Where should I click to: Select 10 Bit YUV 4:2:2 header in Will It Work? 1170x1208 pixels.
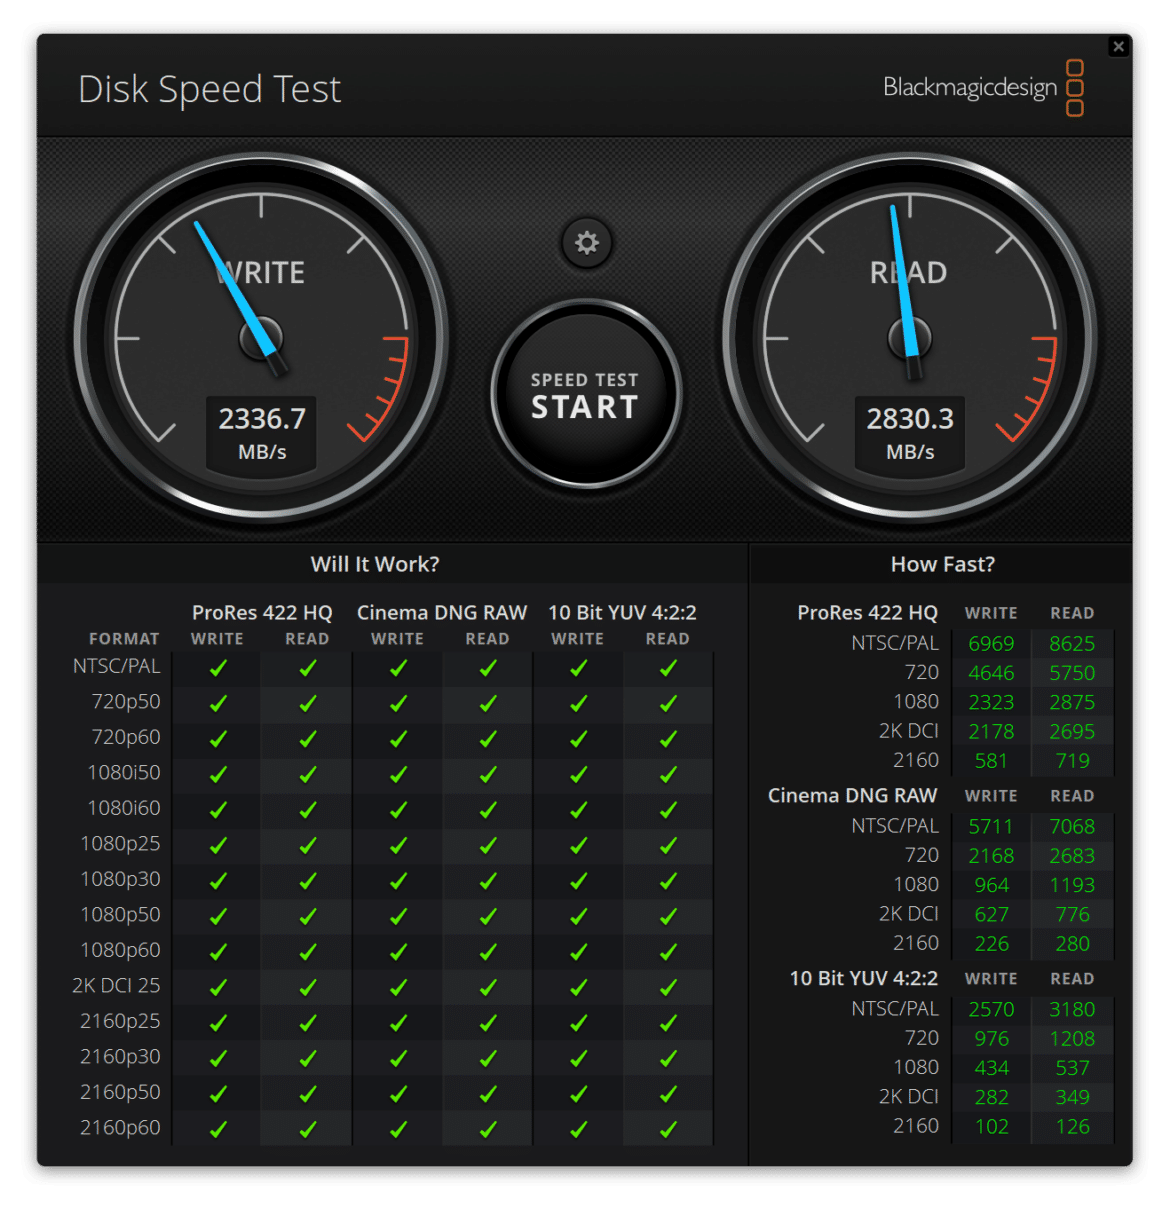pos(622,612)
